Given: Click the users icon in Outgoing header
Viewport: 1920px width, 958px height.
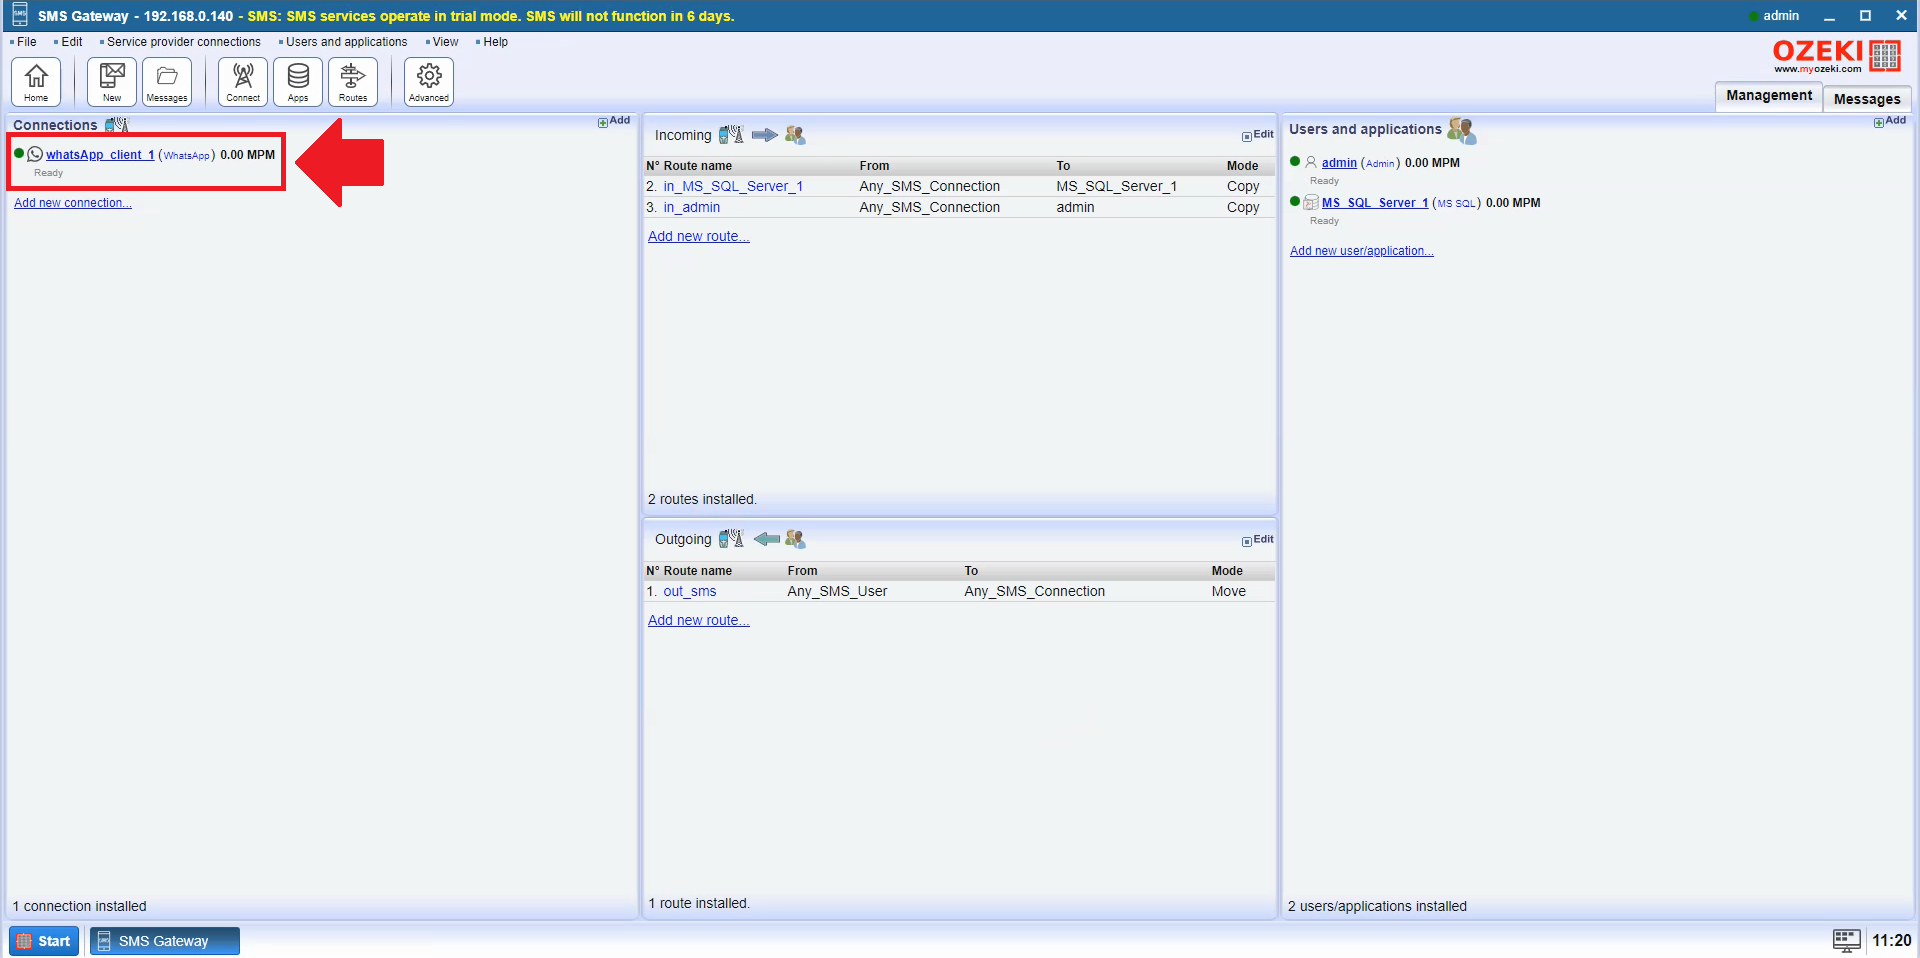Looking at the screenshot, I should (x=795, y=538).
